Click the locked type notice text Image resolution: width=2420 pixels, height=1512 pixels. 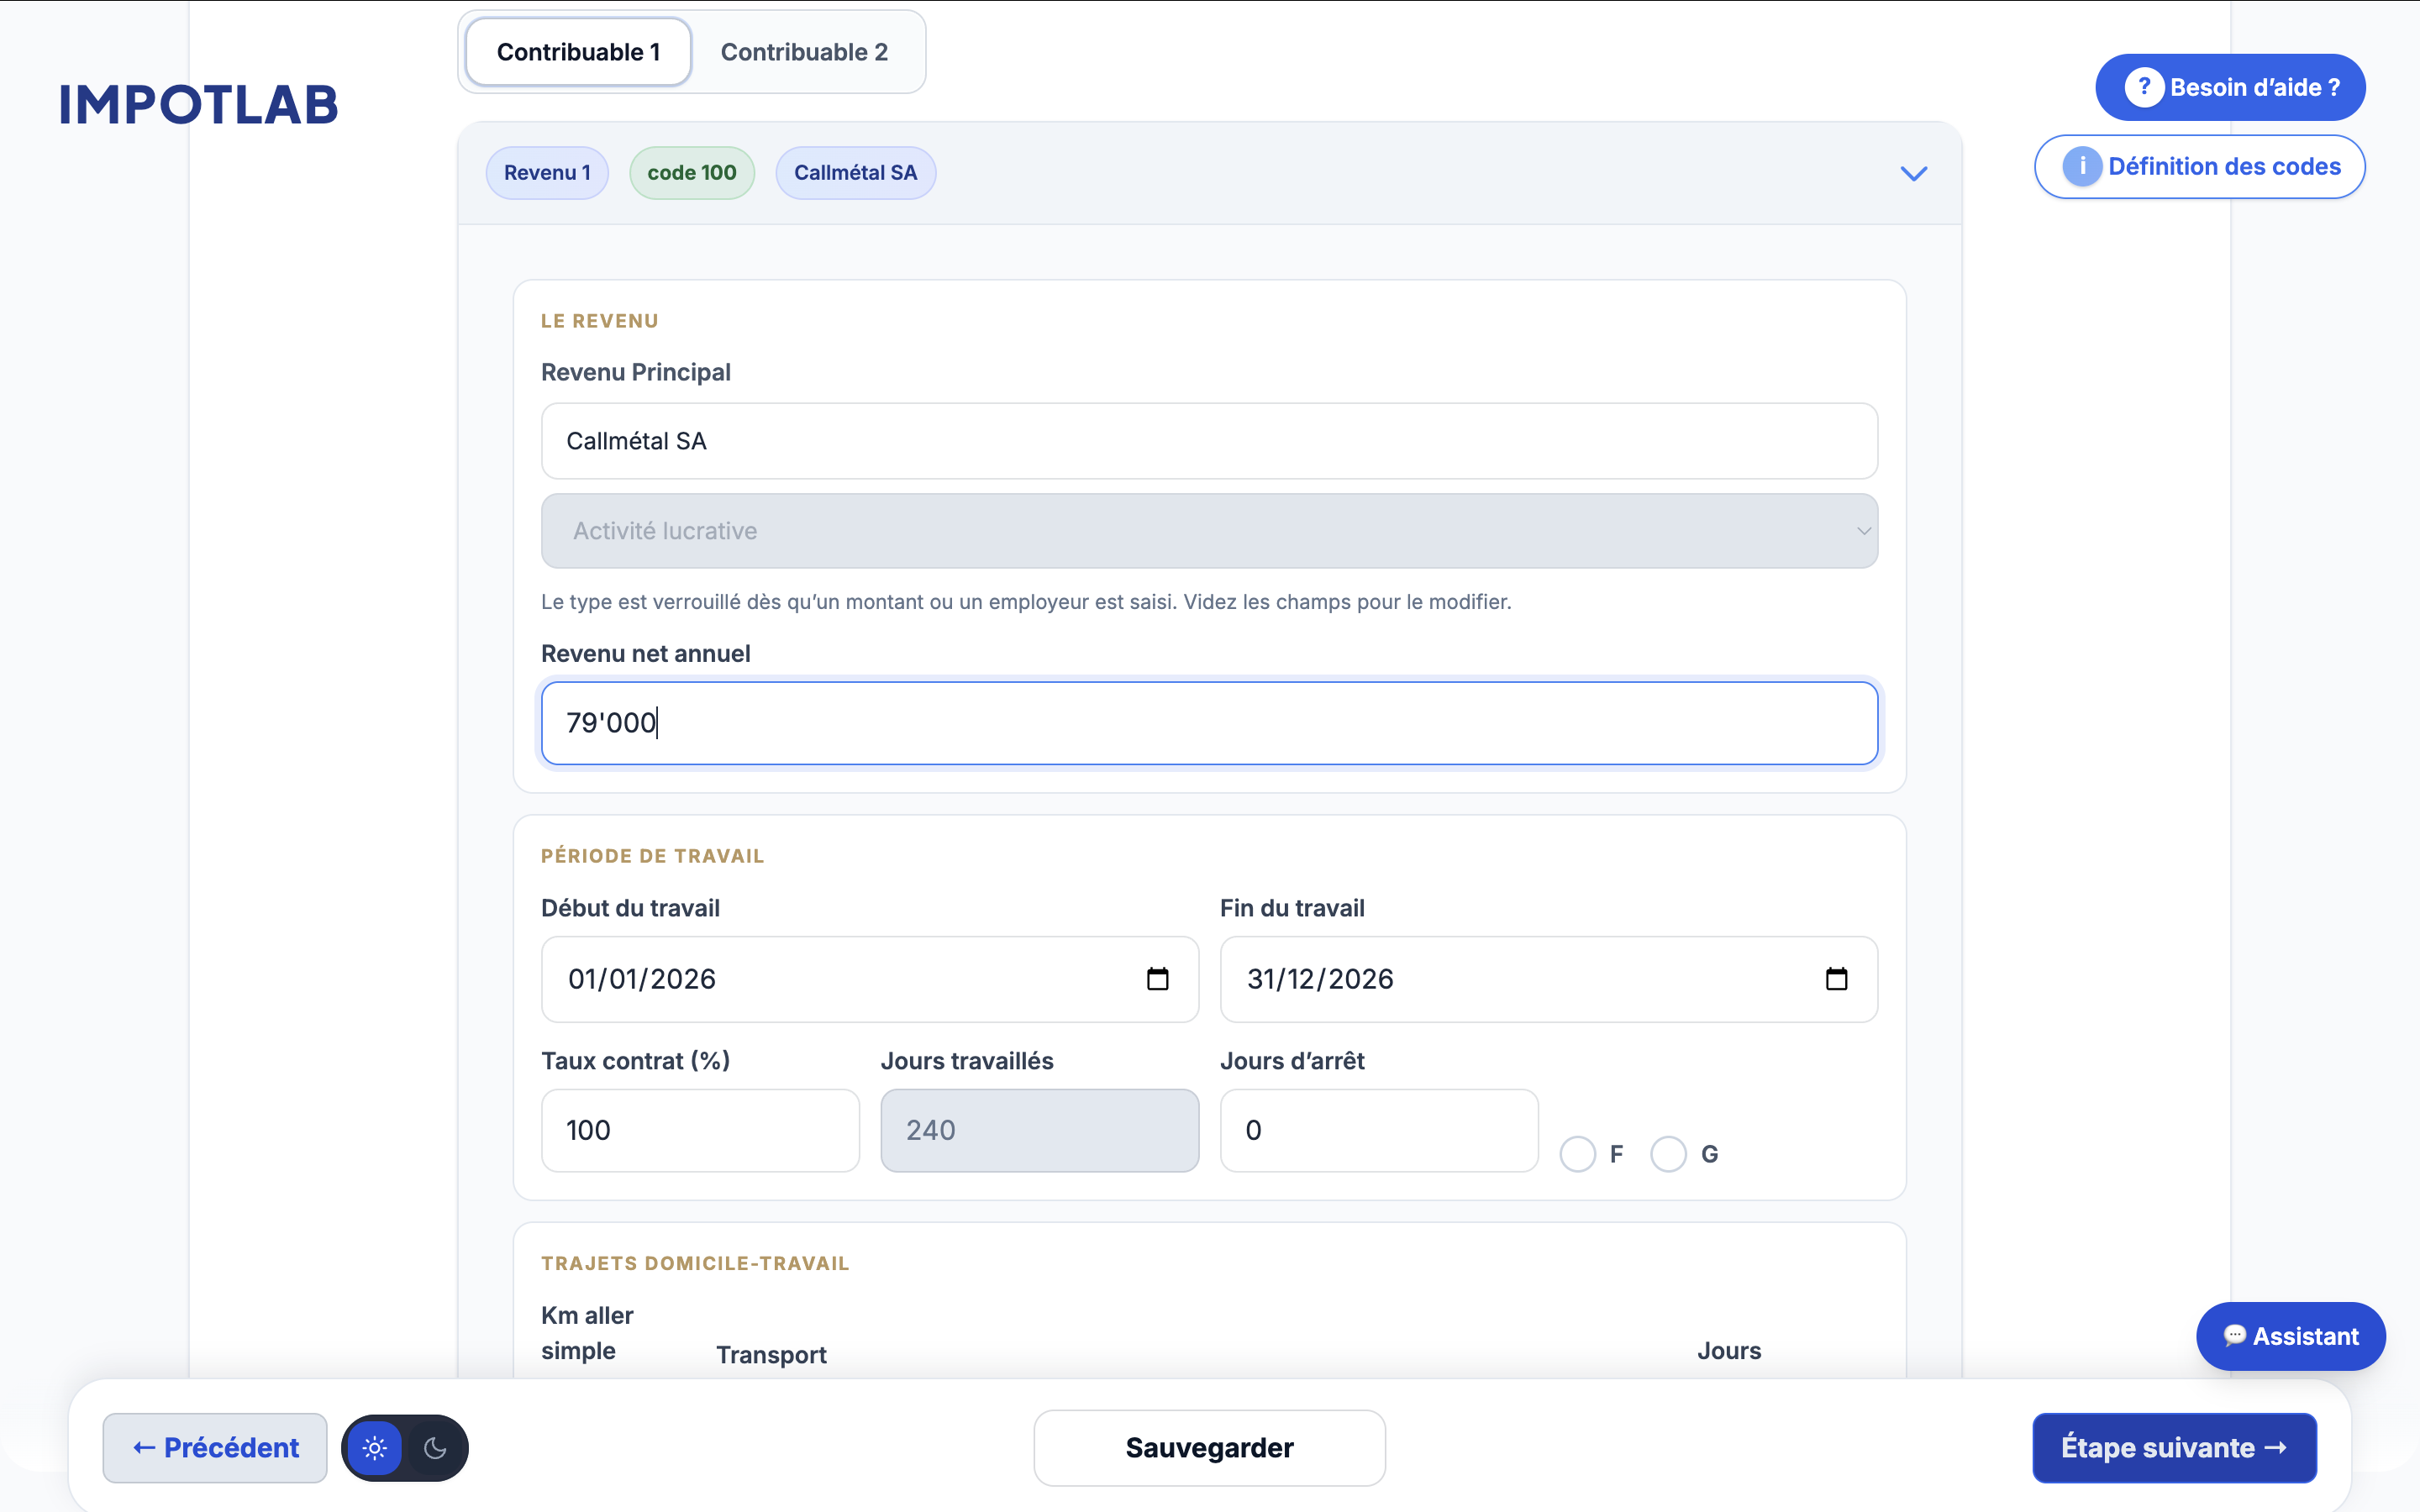1026,602
